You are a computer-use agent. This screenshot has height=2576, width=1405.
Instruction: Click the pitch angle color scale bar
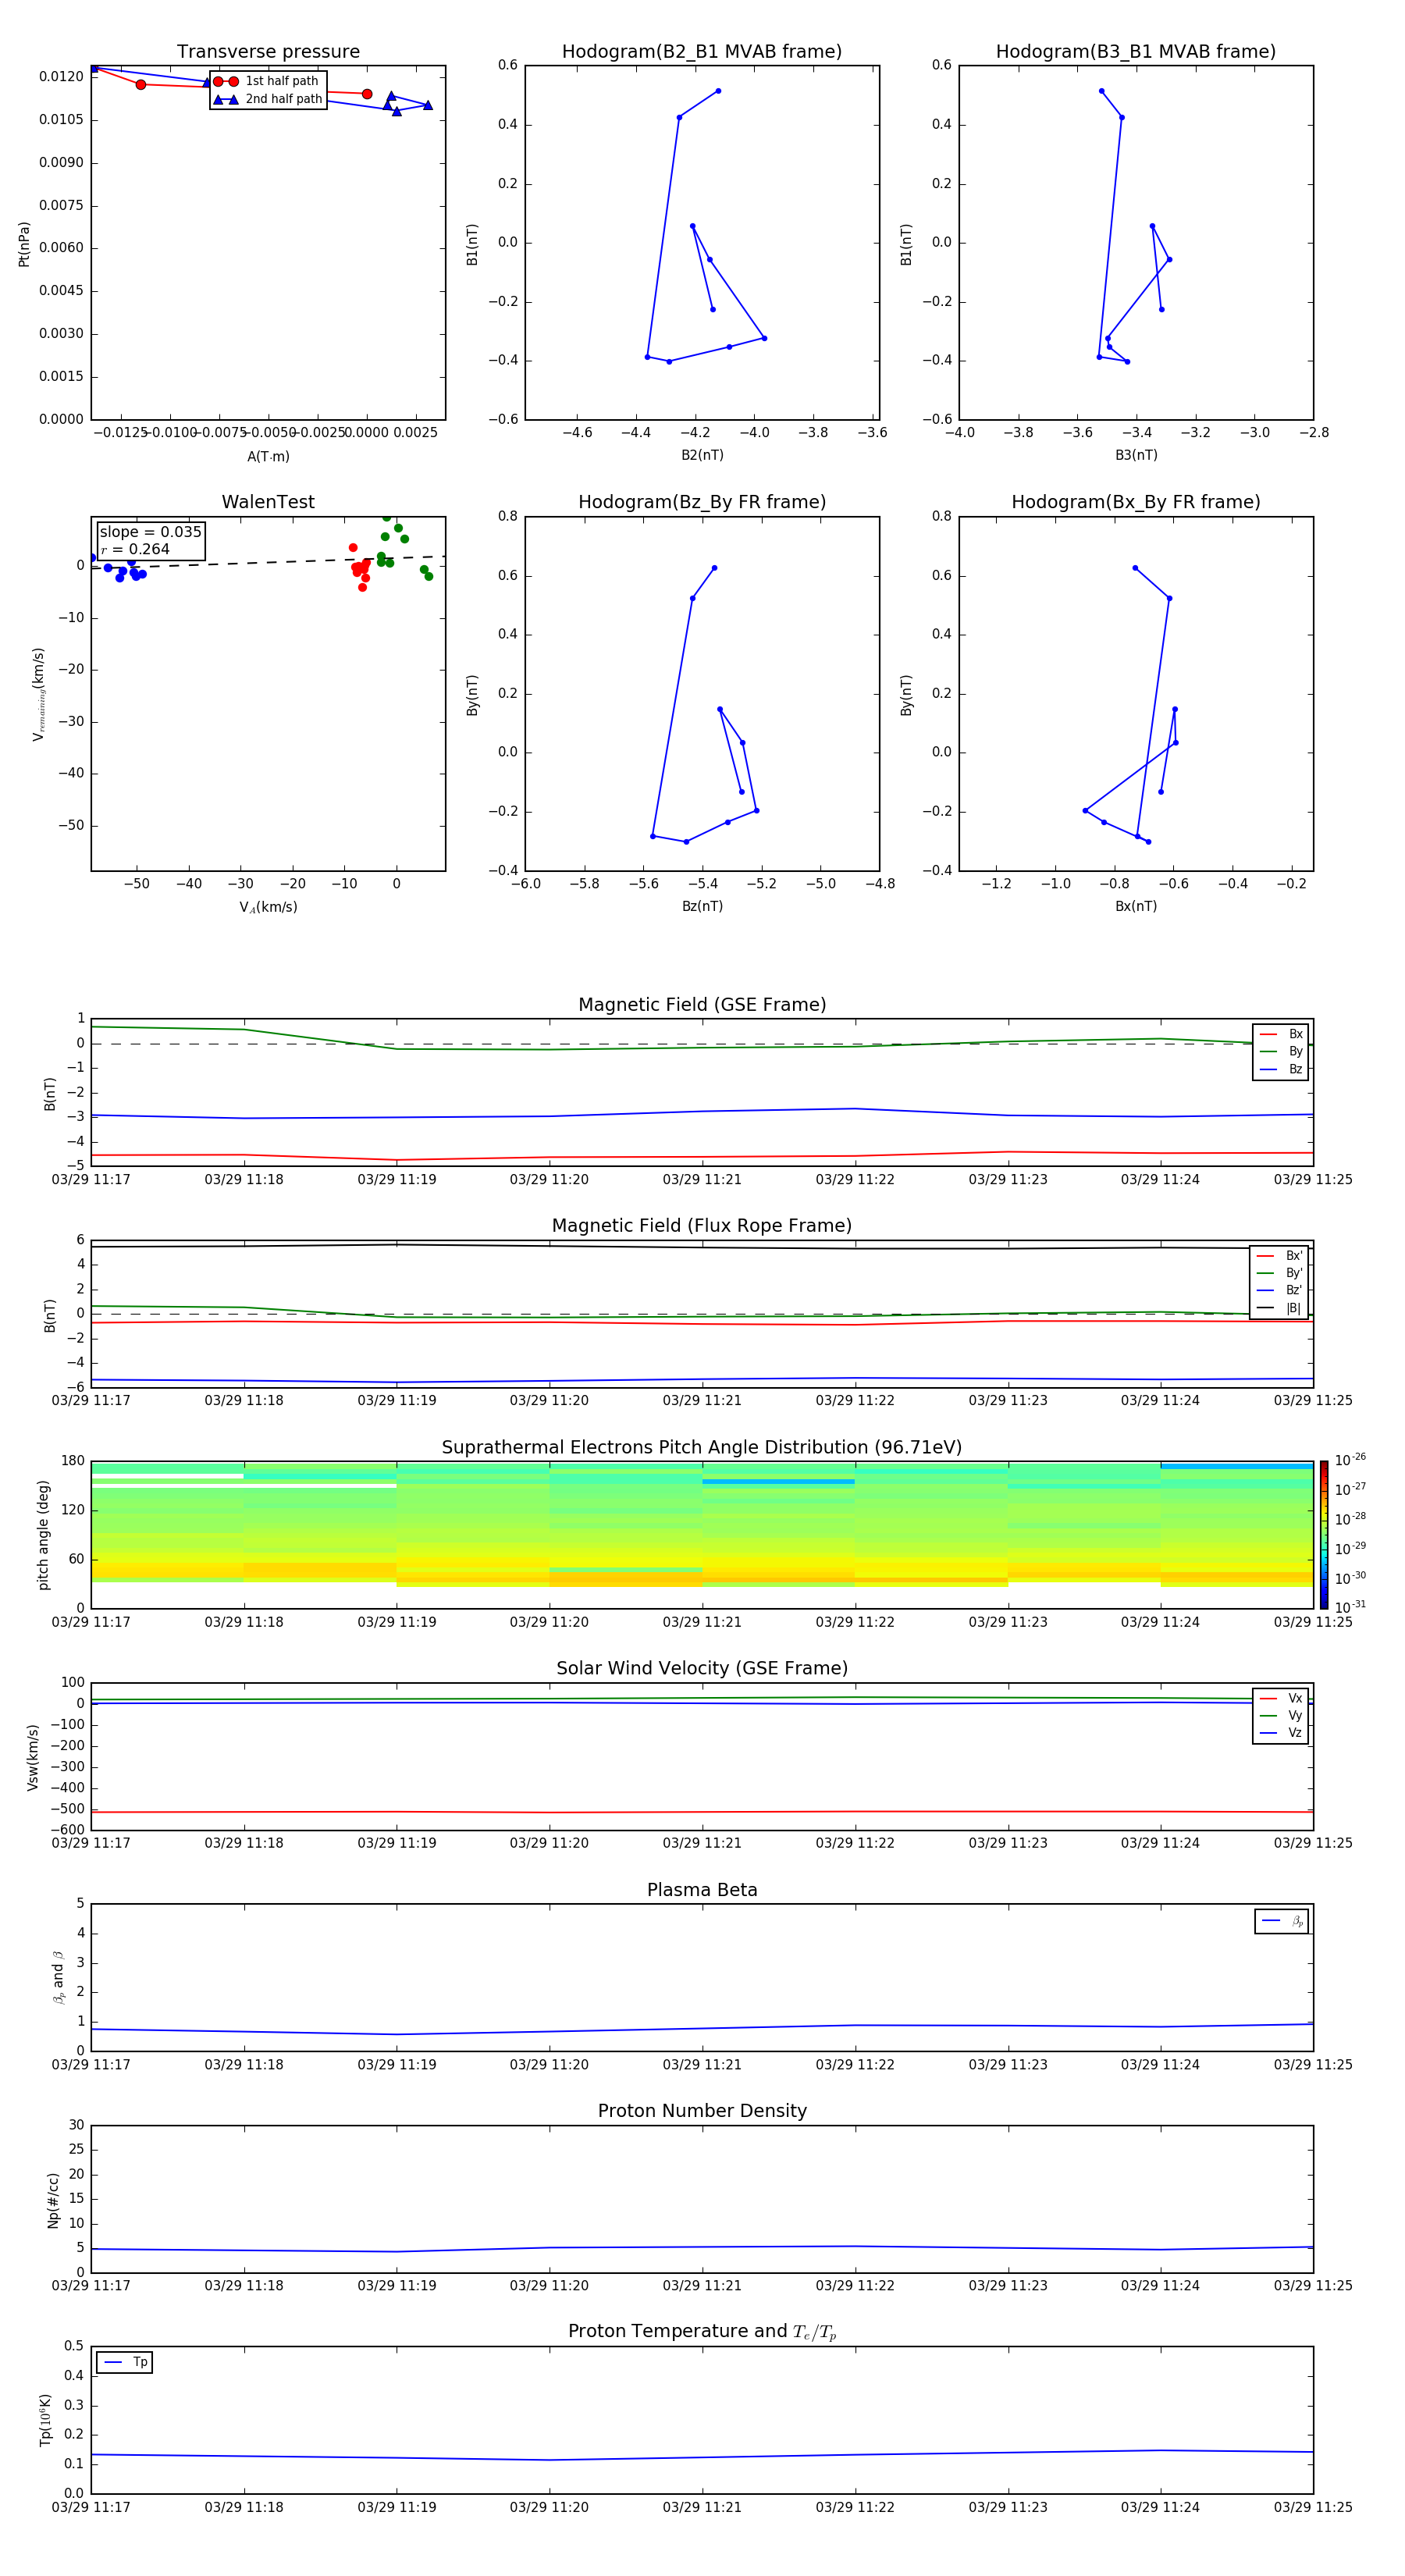coord(1324,1534)
